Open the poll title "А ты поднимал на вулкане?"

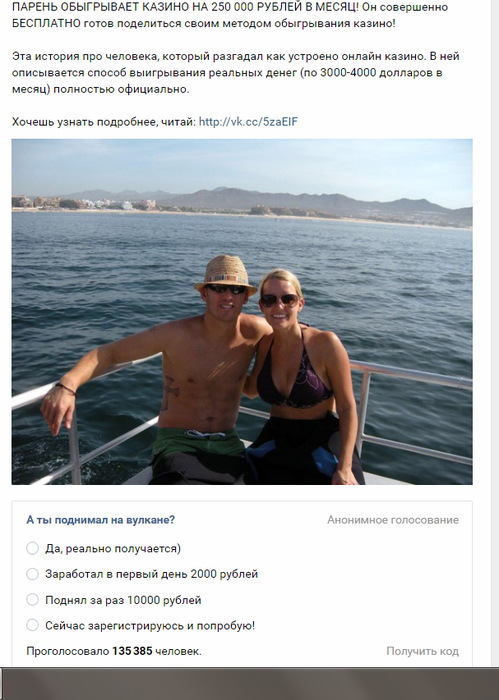pyautogui.click(x=101, y=520)
